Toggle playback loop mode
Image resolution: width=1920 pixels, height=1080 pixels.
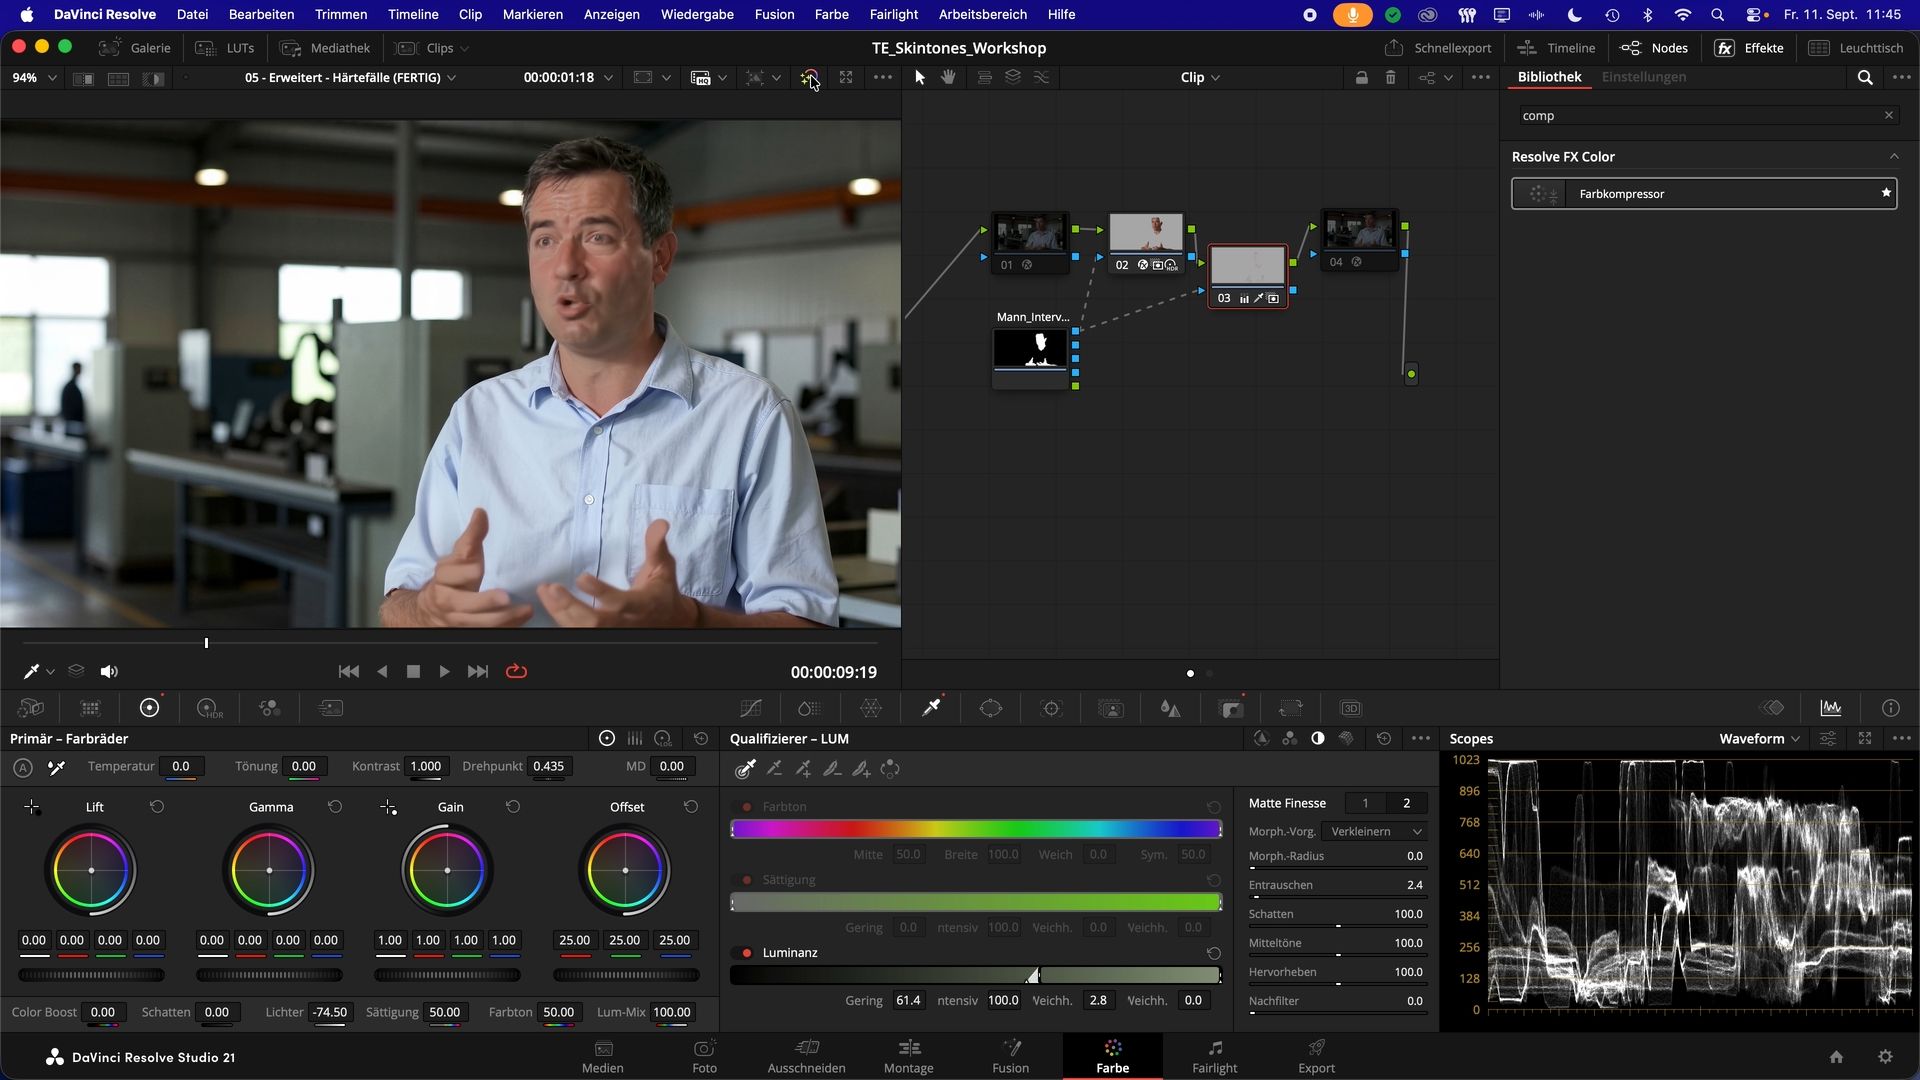[516, 671]
